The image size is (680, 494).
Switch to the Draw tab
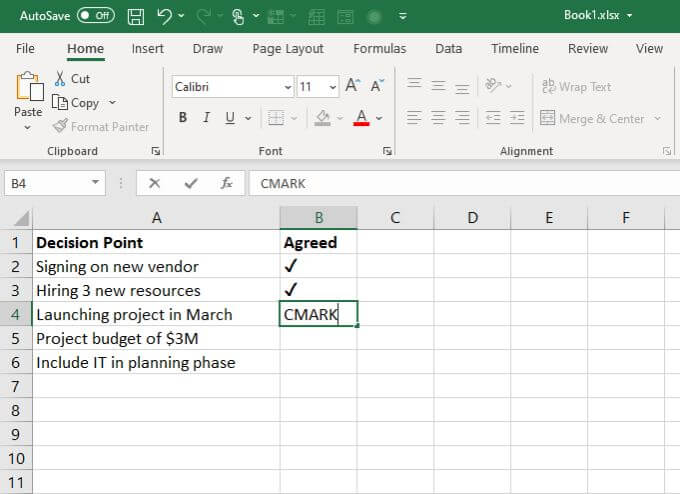[207, 49]
